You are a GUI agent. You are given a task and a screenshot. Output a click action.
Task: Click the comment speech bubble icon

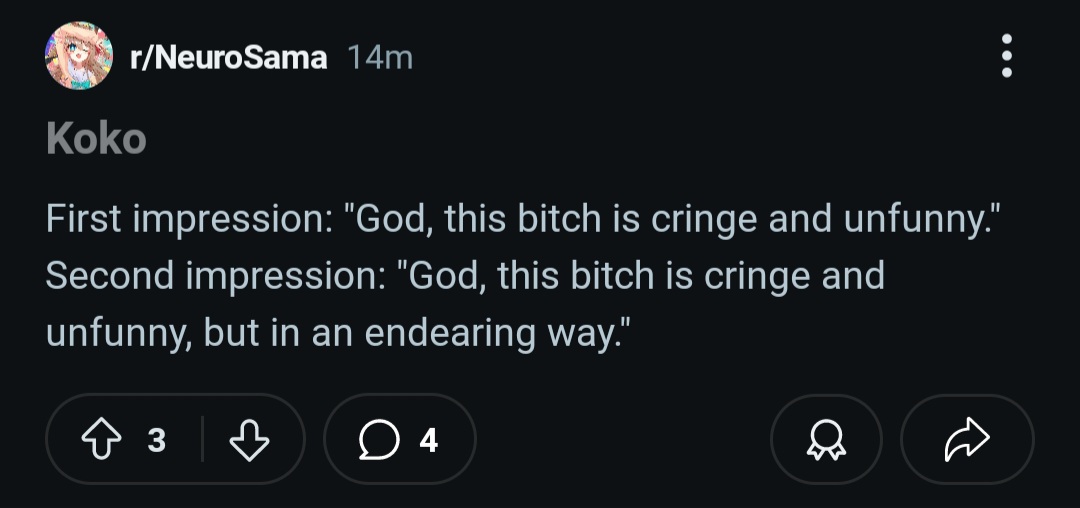coord(379,439)
